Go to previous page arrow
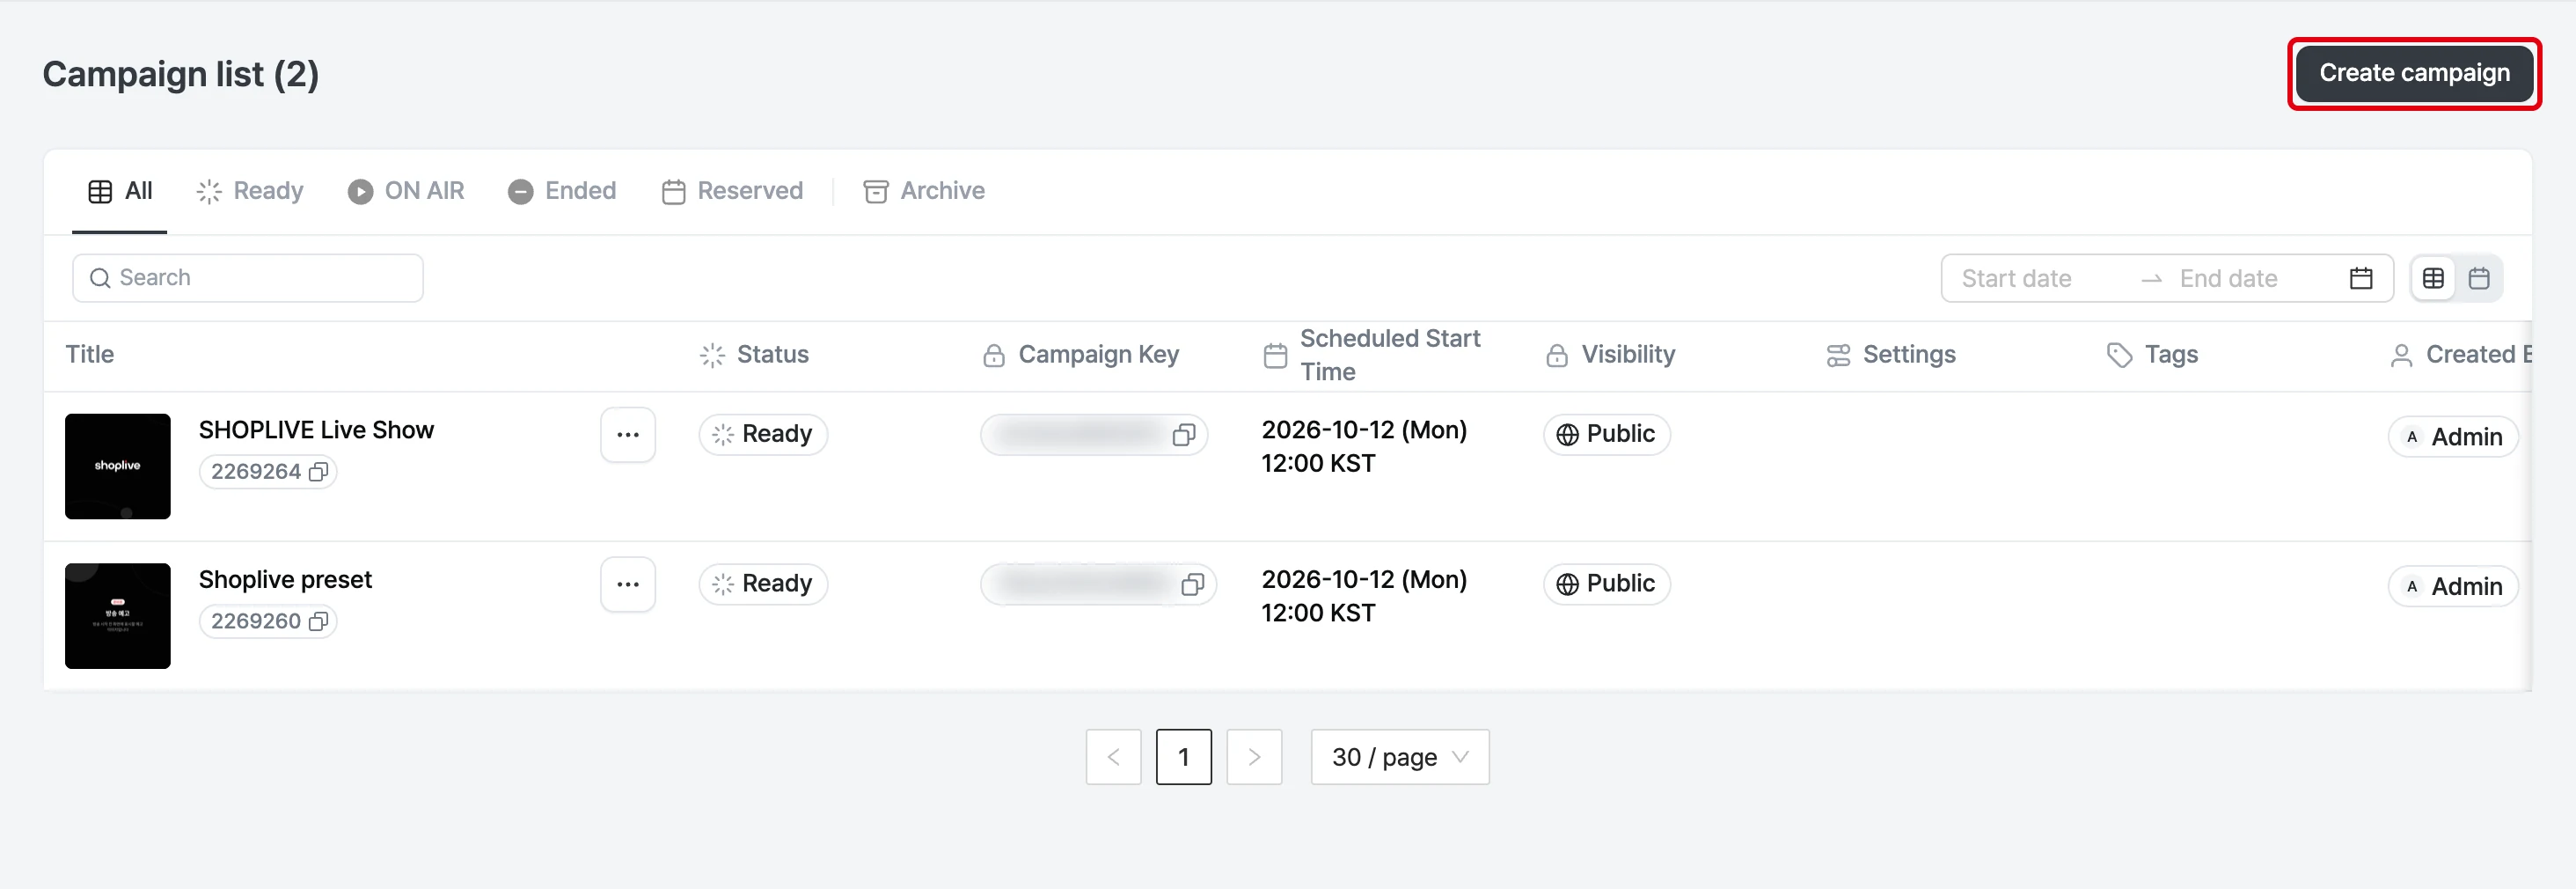 pos(1114,757)
